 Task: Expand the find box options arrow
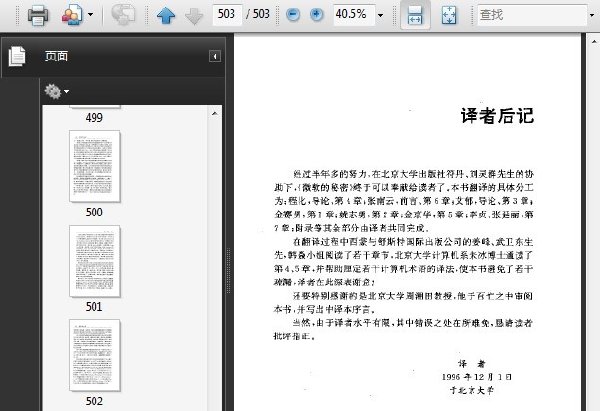pyautogui.click(x=592, y=15)
